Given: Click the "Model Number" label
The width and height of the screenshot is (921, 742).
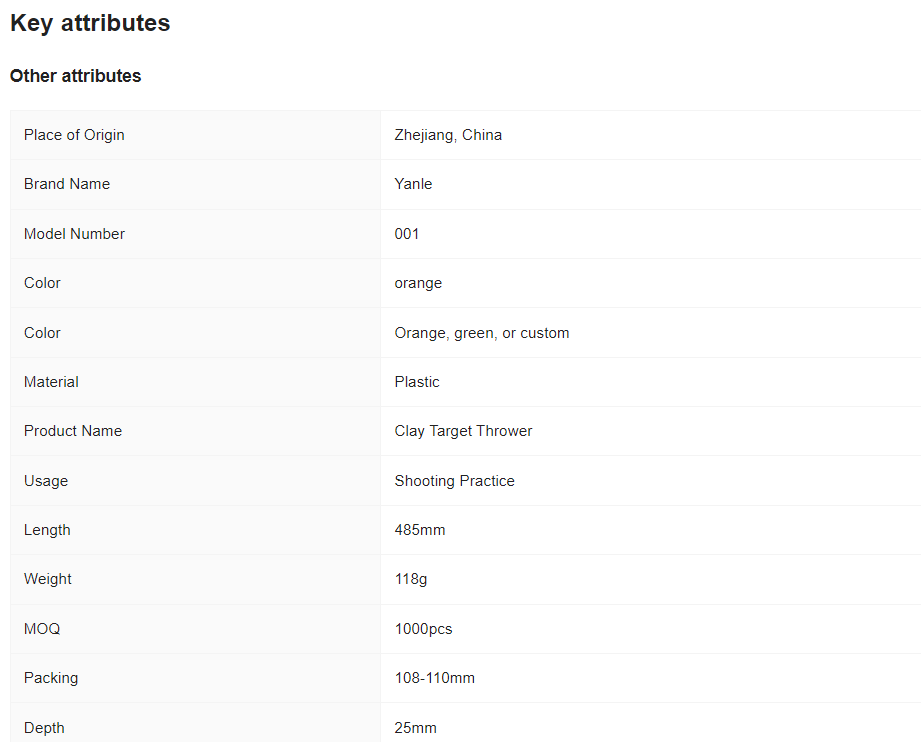Looking at the screenshot, I should 74,234.
